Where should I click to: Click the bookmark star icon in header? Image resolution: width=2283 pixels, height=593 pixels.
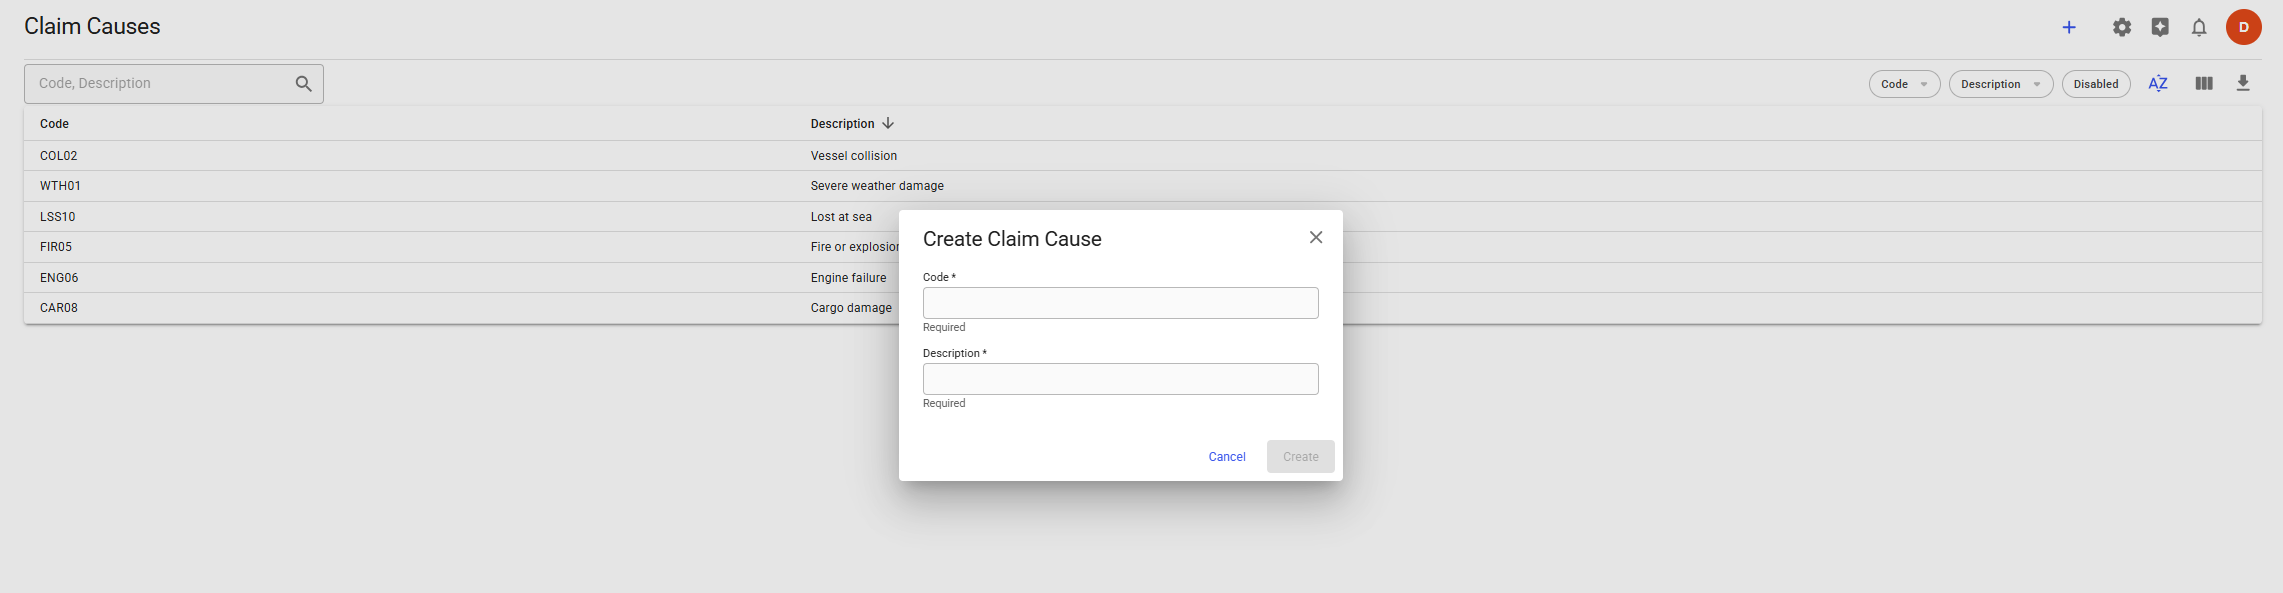pyautogui.click(x=2160, y=27)
